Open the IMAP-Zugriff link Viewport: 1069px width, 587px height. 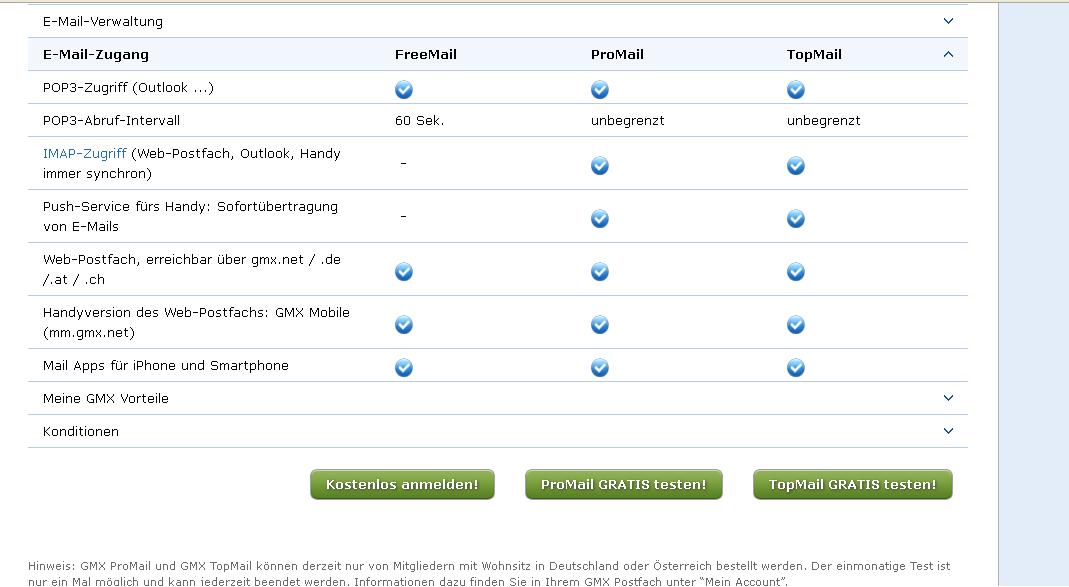click(85, 154)
